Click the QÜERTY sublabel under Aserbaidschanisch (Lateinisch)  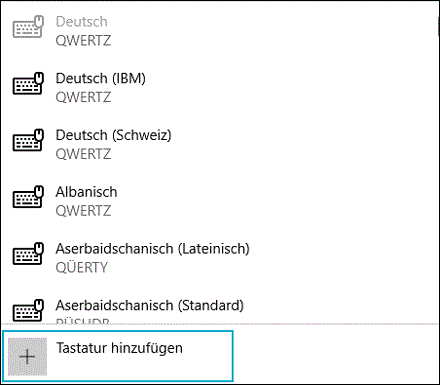[x=82, y=267]
